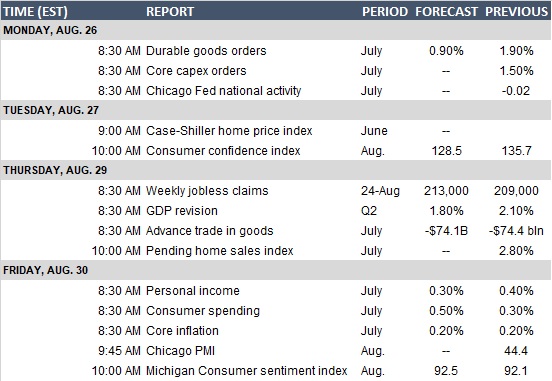Select the Thursday, Aug. 29 section row
Image resolution: width=552 pixels, height=381 pixels.
pyautogui.click(x=276, y=170)
